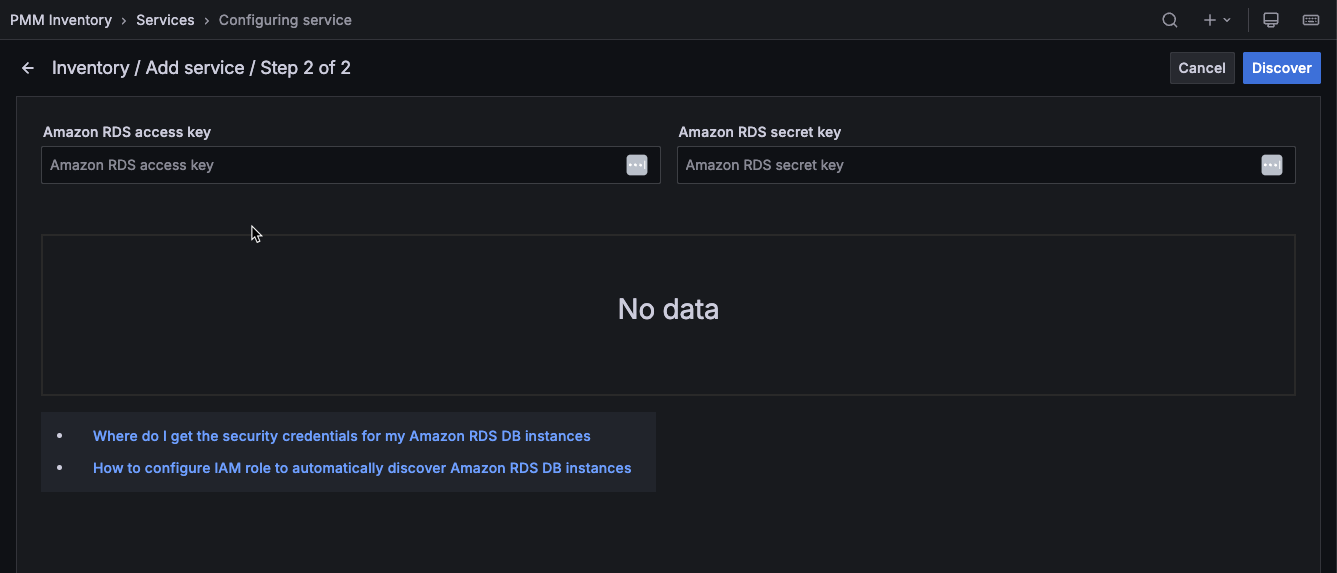1337x573 pixels.
Task: Open the plus add menu
Action: [x=1217, y=20]
